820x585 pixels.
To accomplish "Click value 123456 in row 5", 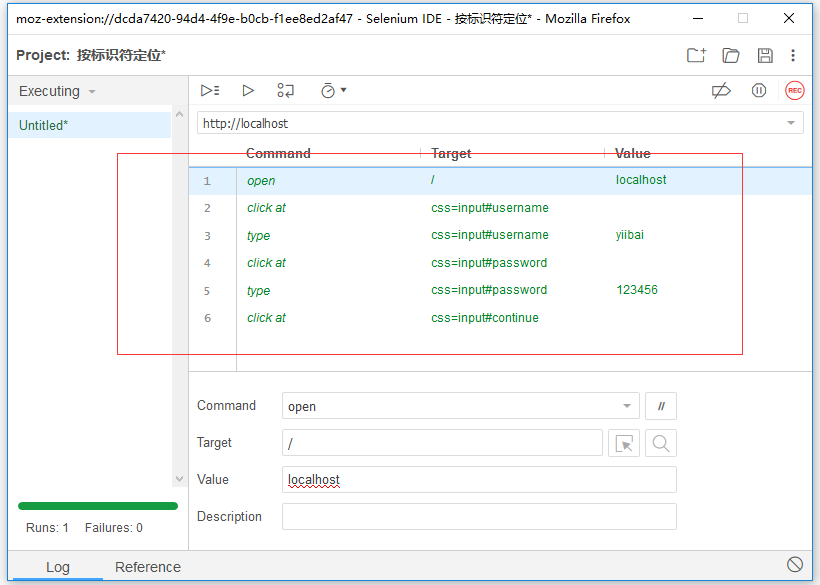I will (636, 290).
